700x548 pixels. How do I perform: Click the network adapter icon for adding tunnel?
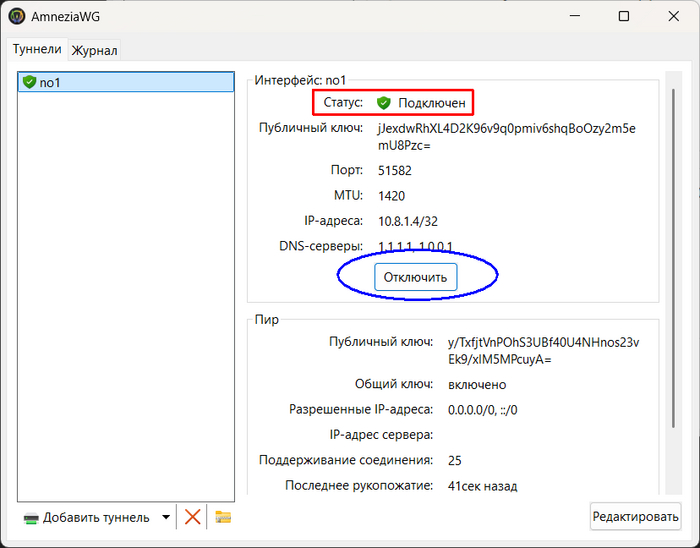pyautogui.click(x=31, y=517)
